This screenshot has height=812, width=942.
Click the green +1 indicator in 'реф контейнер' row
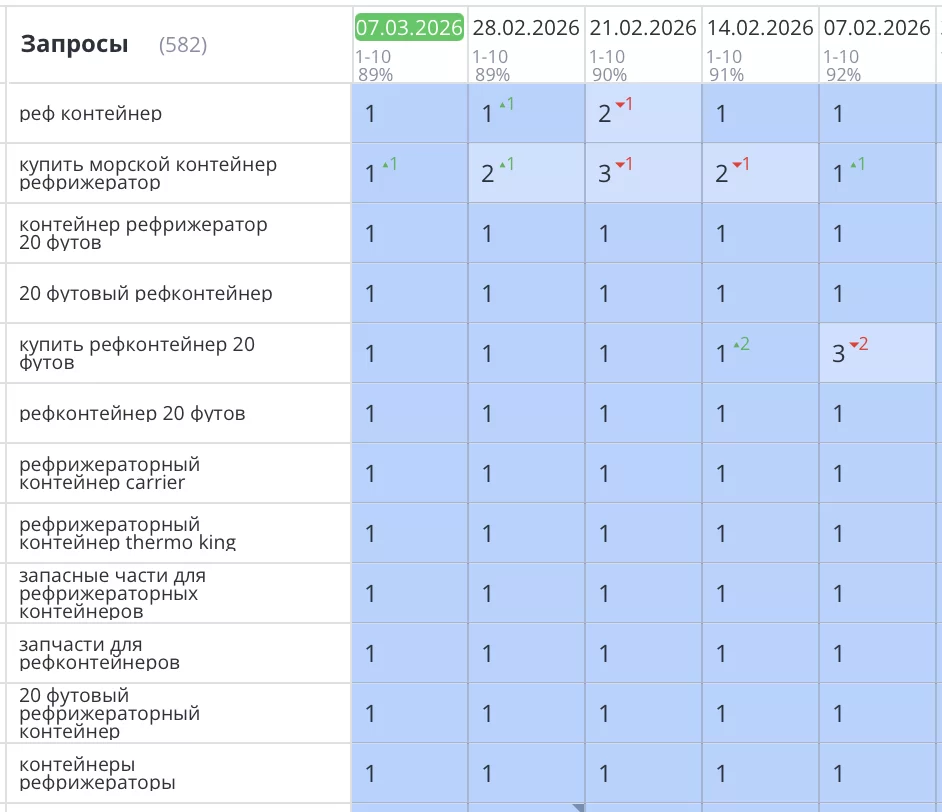(x=506, y=104)
